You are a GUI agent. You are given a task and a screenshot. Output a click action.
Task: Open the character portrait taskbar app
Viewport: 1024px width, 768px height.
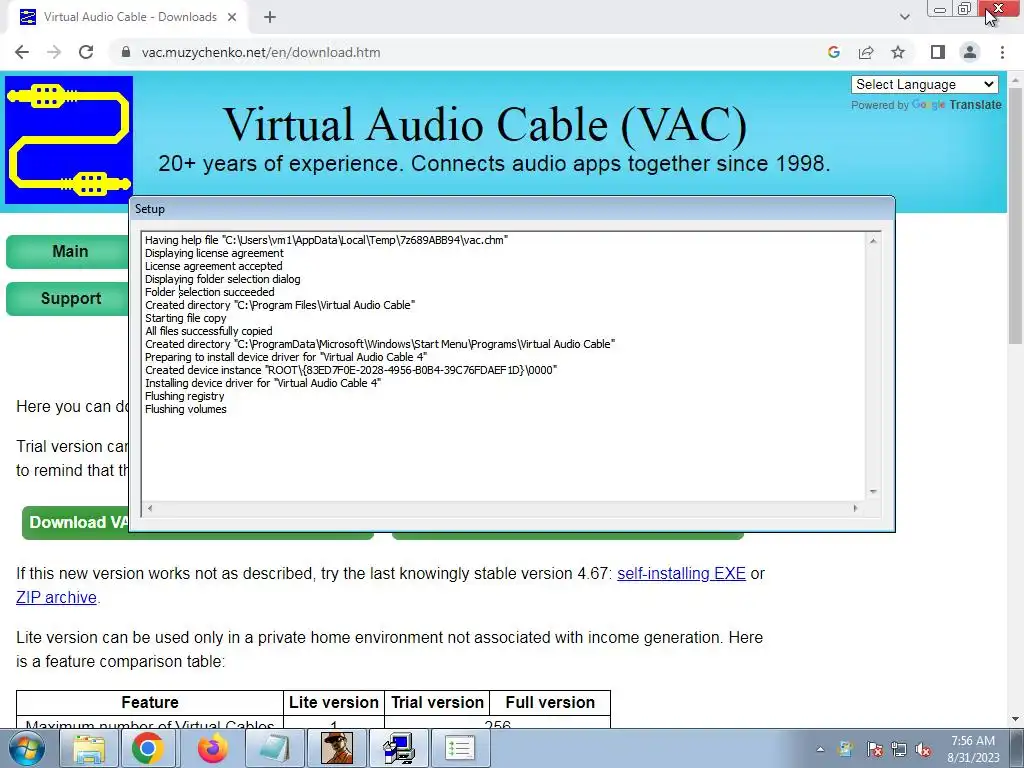point(337,748)
